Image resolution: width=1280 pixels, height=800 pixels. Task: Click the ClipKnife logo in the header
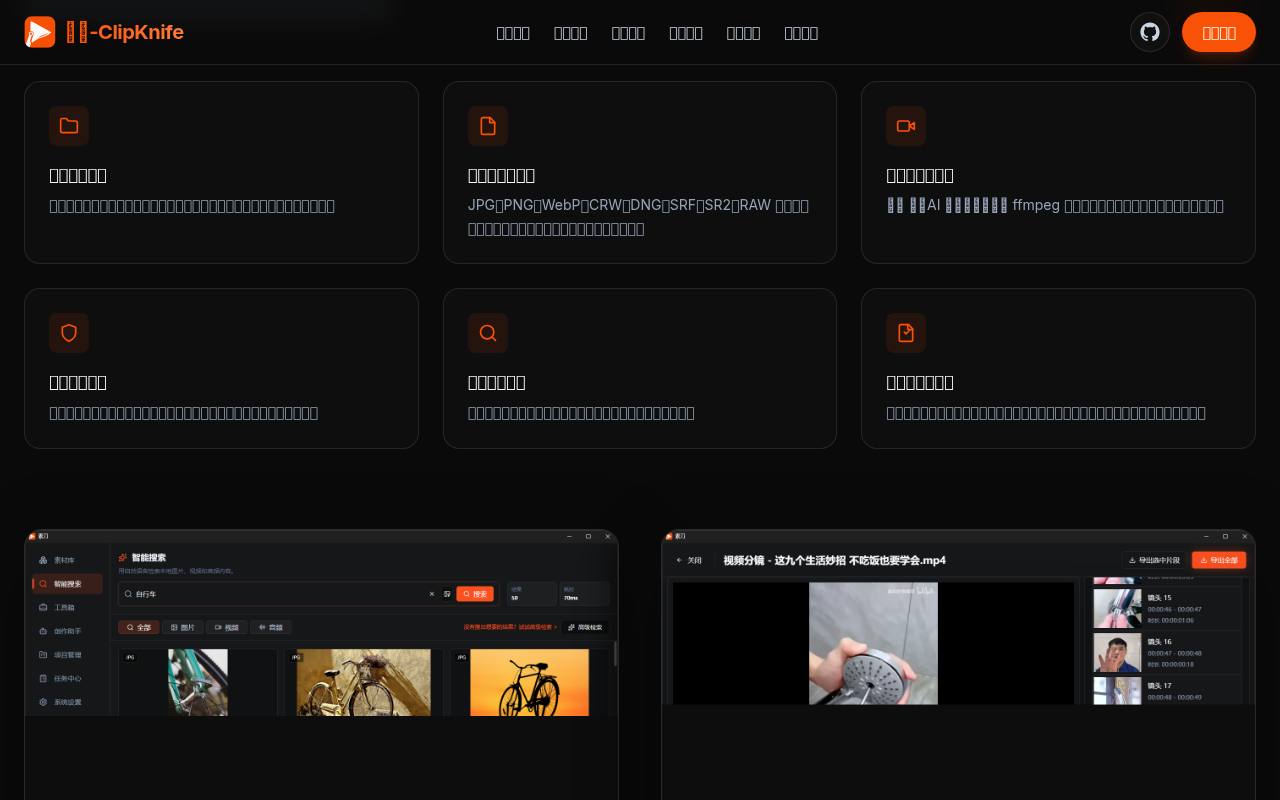pyautogui.click(x=104, y=32)
